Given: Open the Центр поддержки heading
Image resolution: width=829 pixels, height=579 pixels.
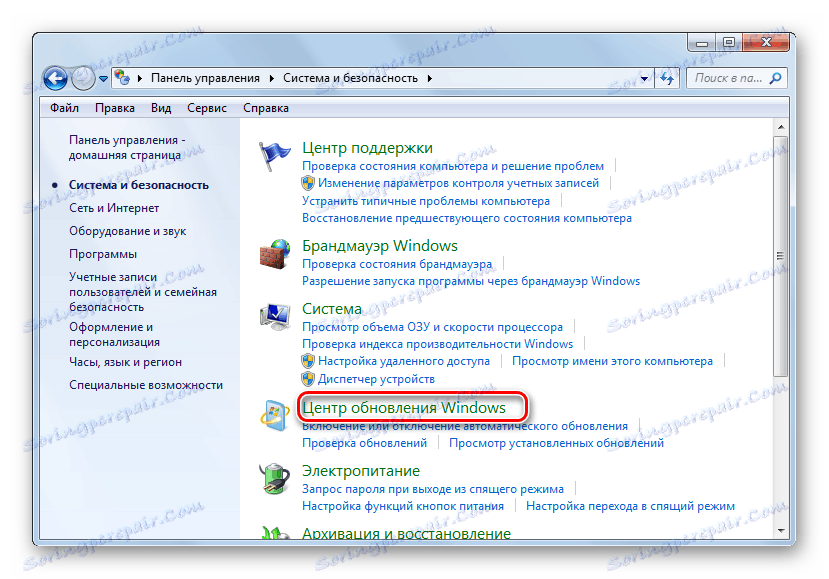Looking at the screenshot, I should (367, 148).
